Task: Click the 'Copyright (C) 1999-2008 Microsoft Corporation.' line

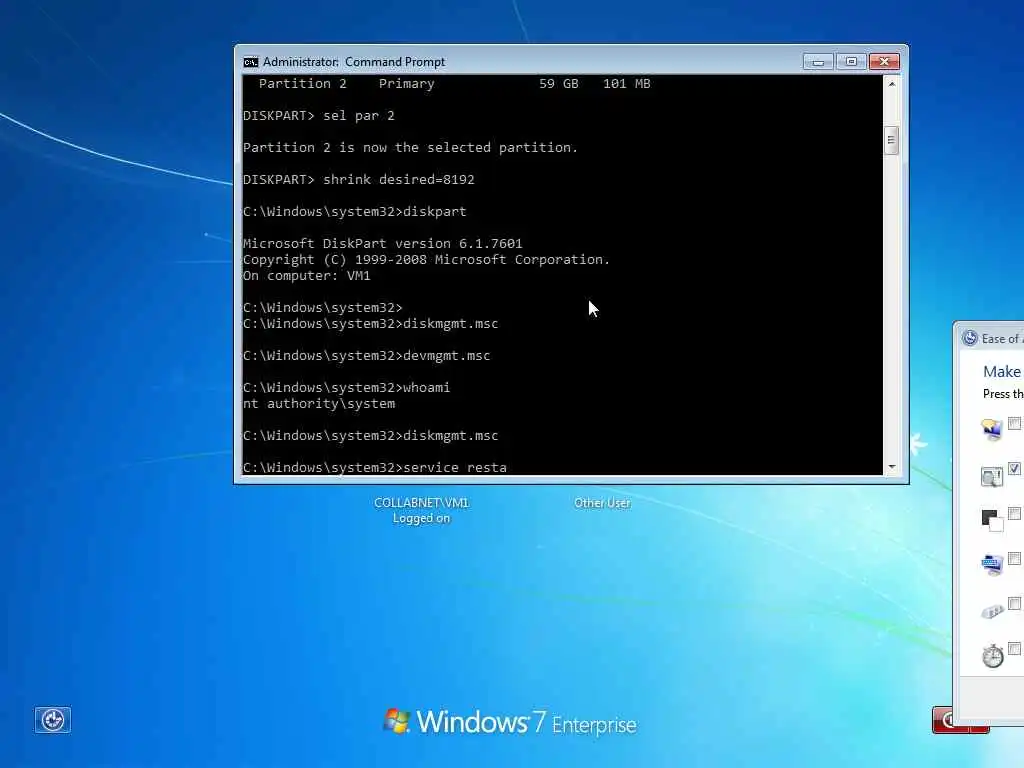Action: point(426,259)
